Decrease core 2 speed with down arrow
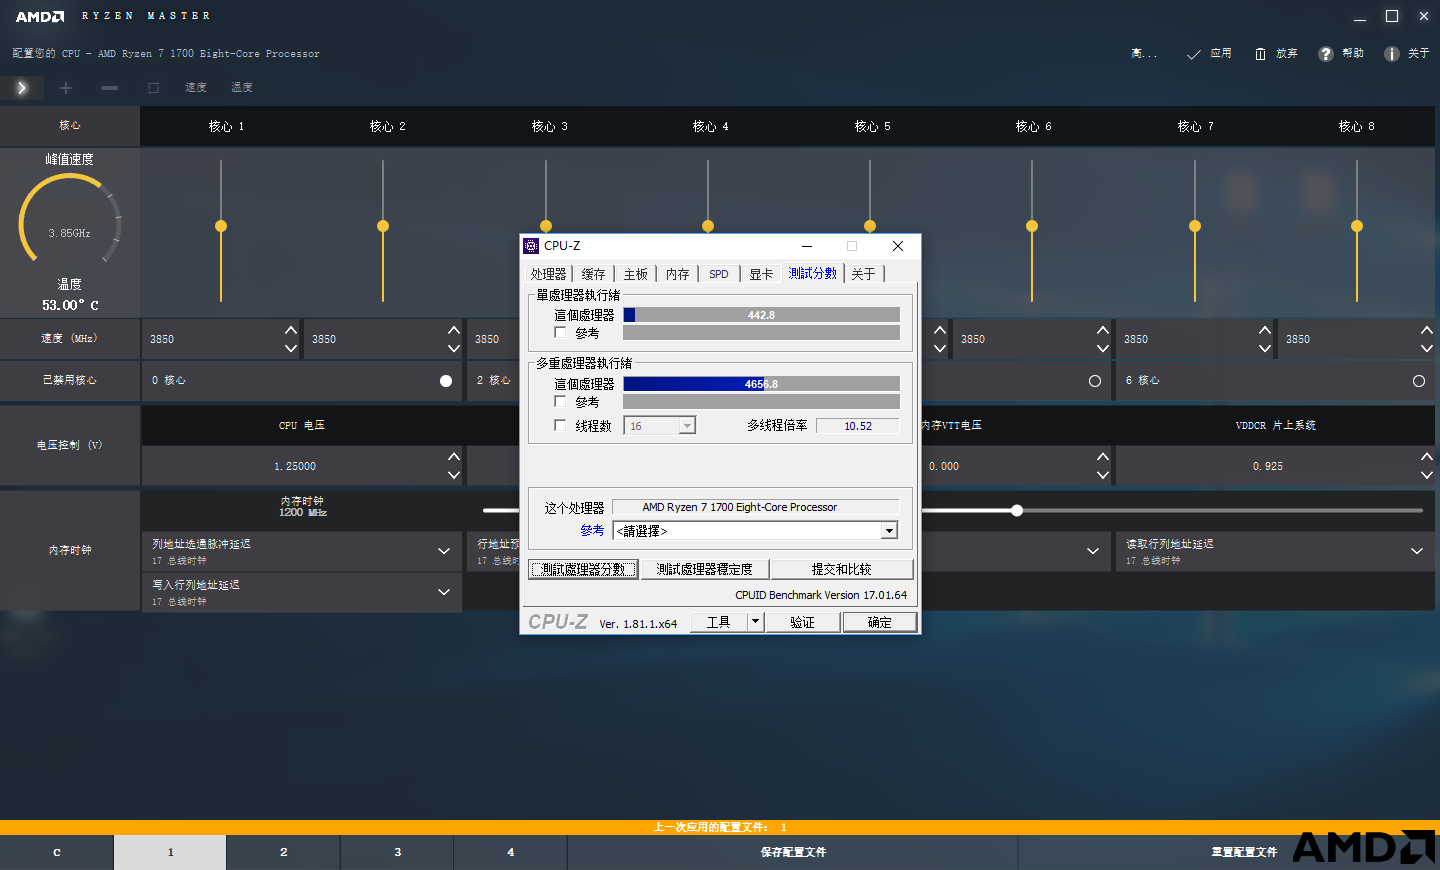This screenshot has height=870, width=1440. pos(454,348)
